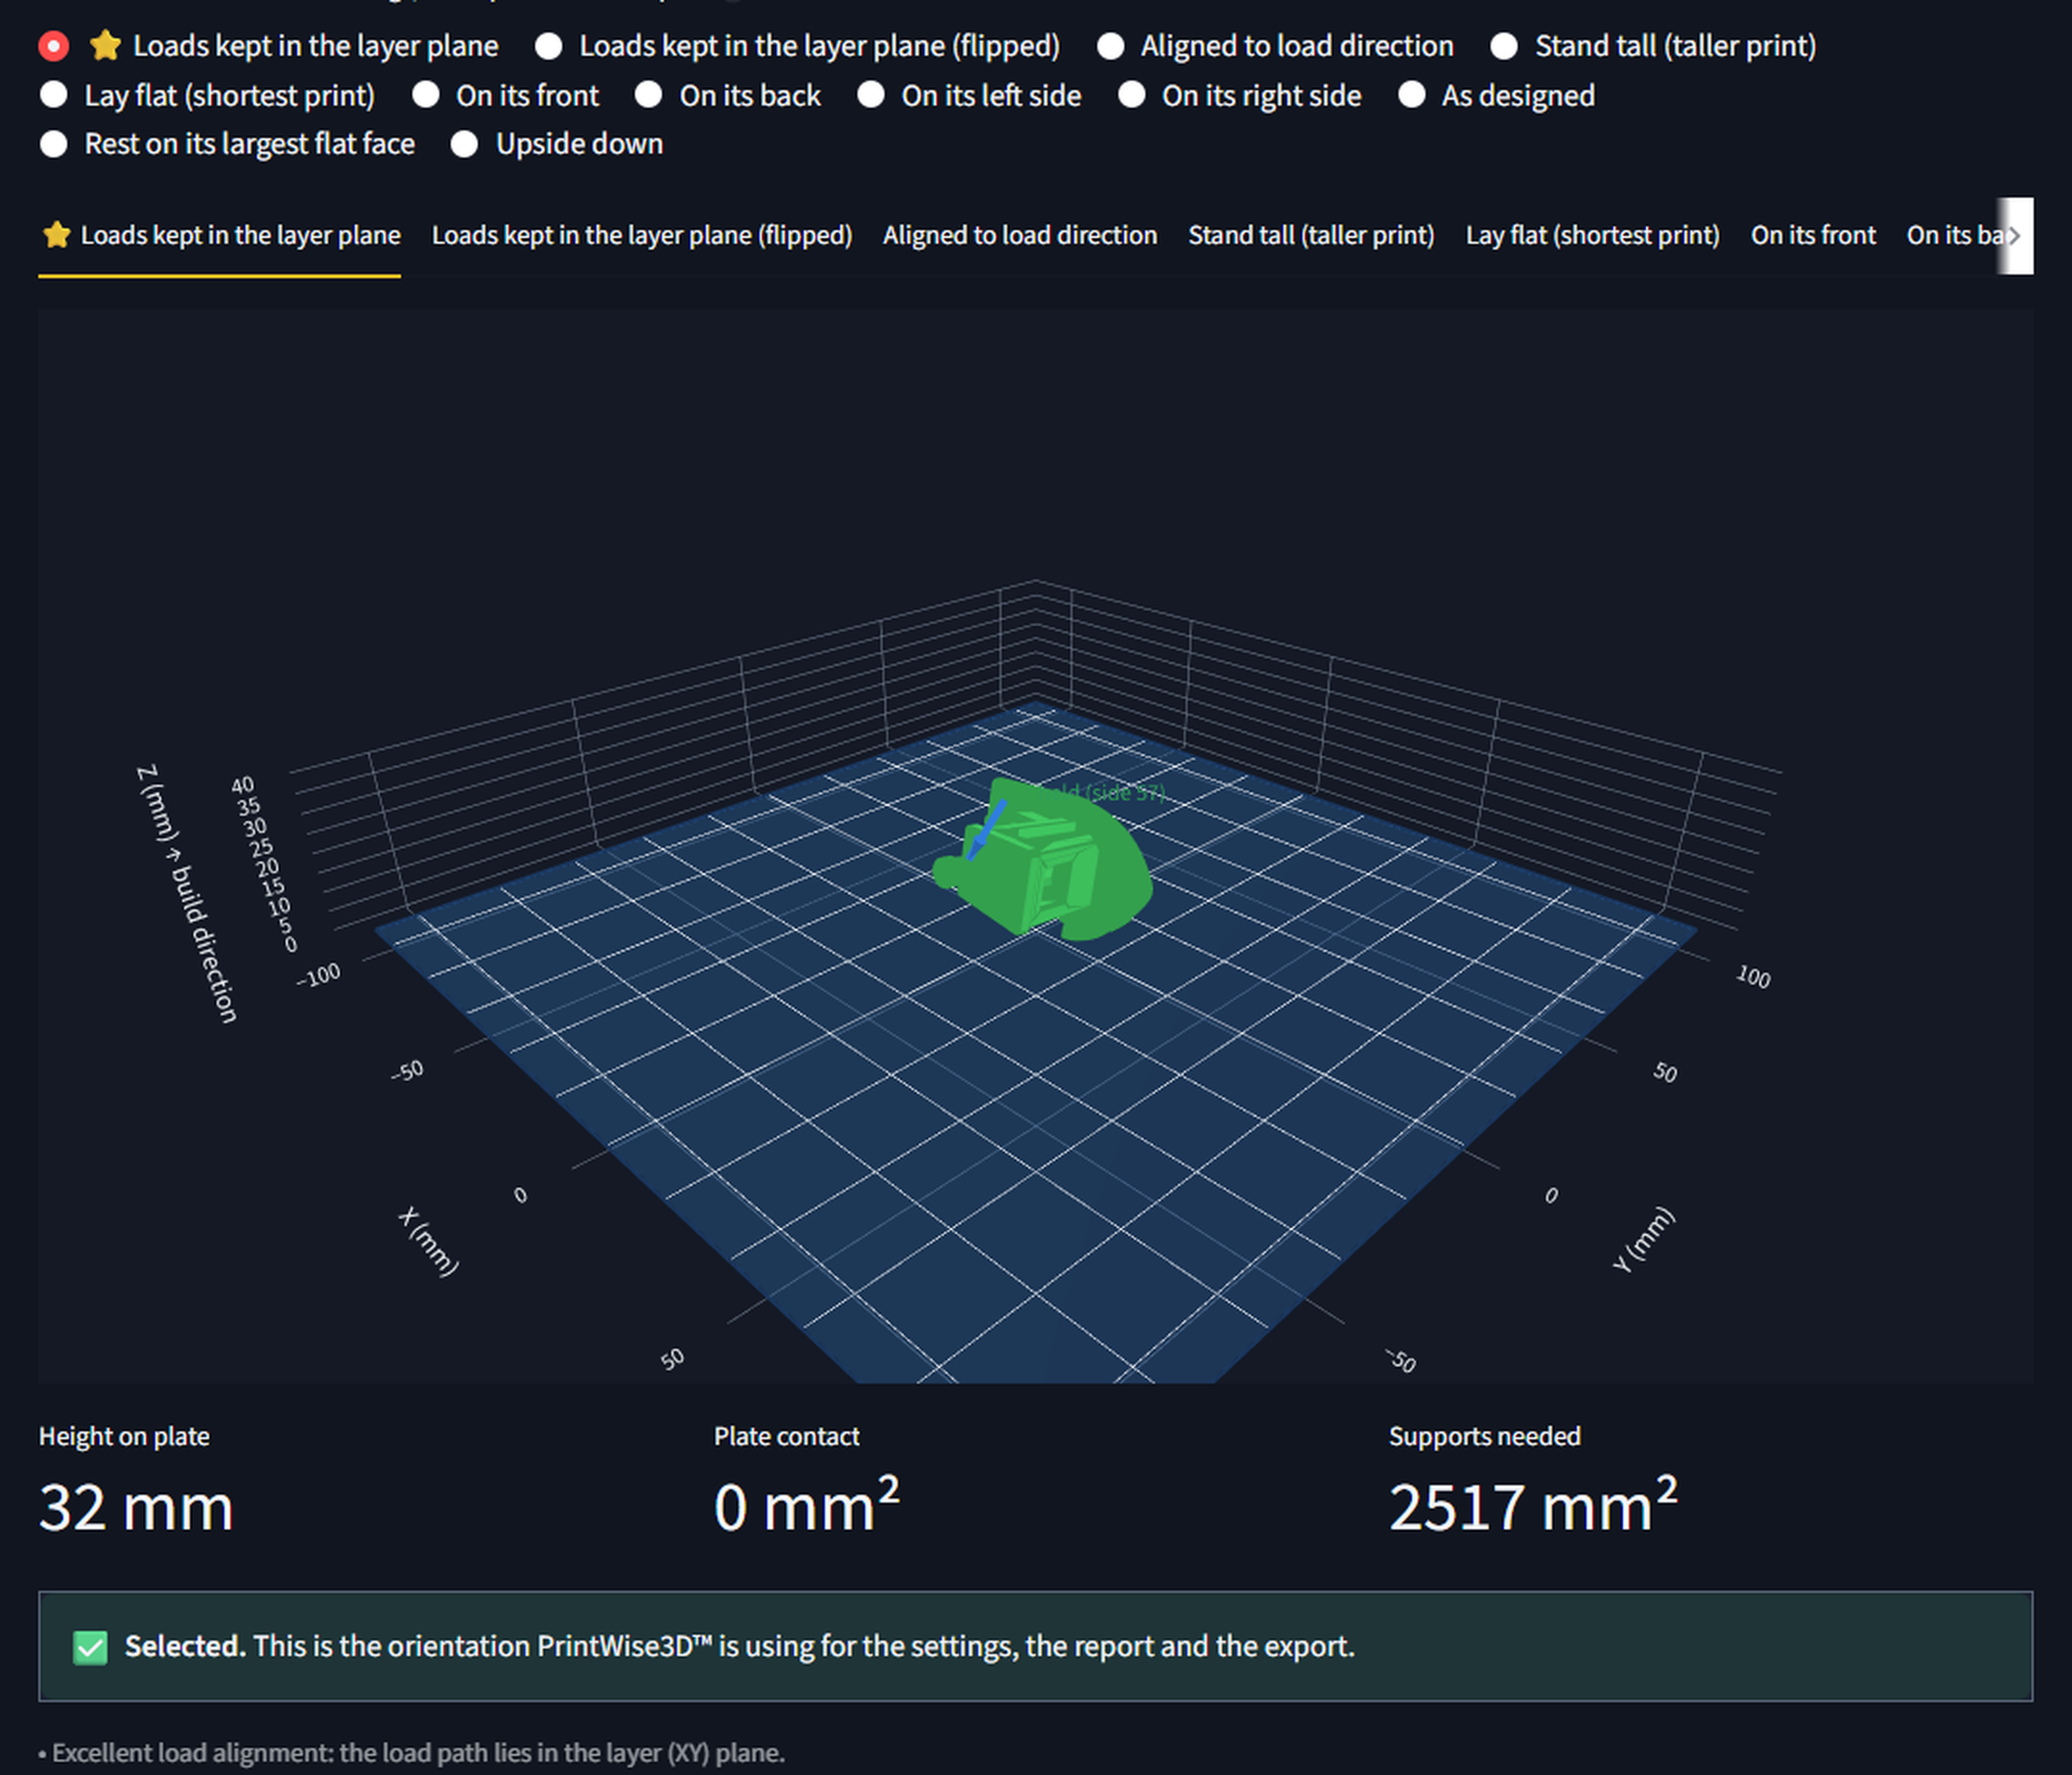Choose the 'Upside down' orientation radio
The height and width of the screenshot is (1775, 2072).
point(464,144)
